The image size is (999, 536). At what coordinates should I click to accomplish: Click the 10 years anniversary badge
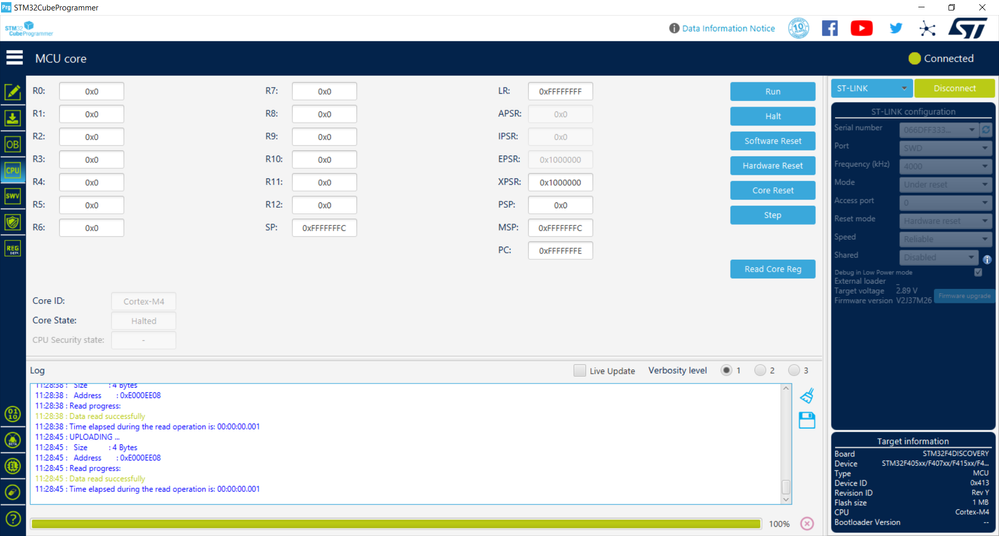point(798,28)
